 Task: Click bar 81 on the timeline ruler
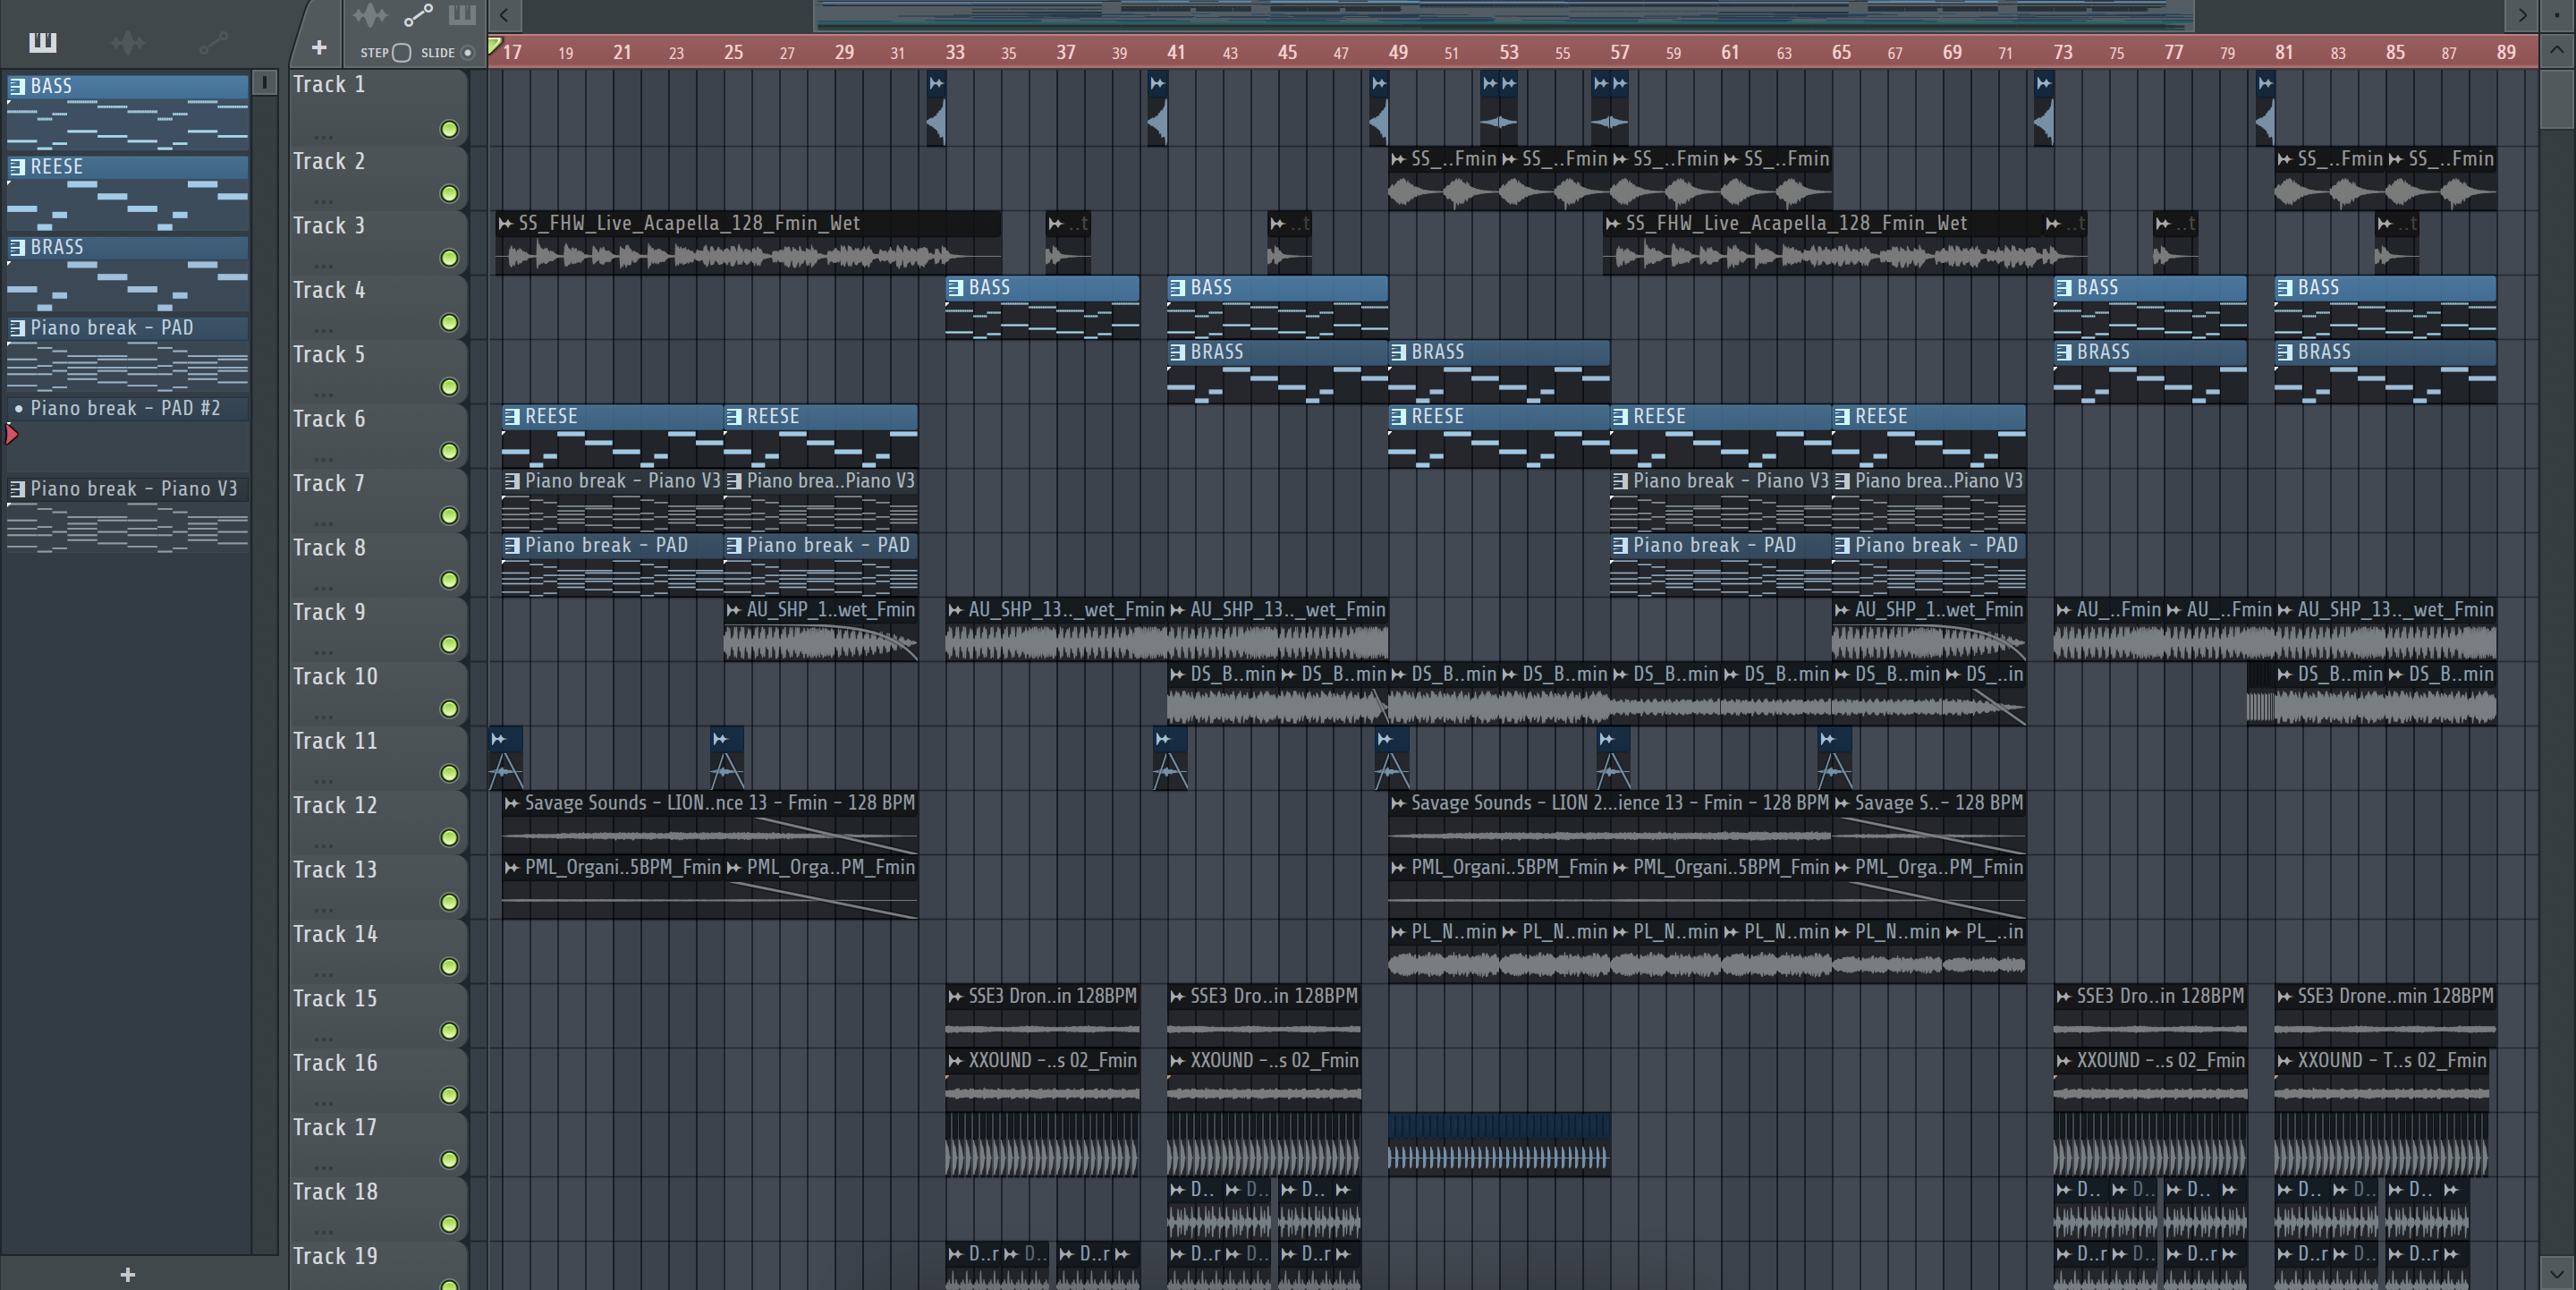2284,52
